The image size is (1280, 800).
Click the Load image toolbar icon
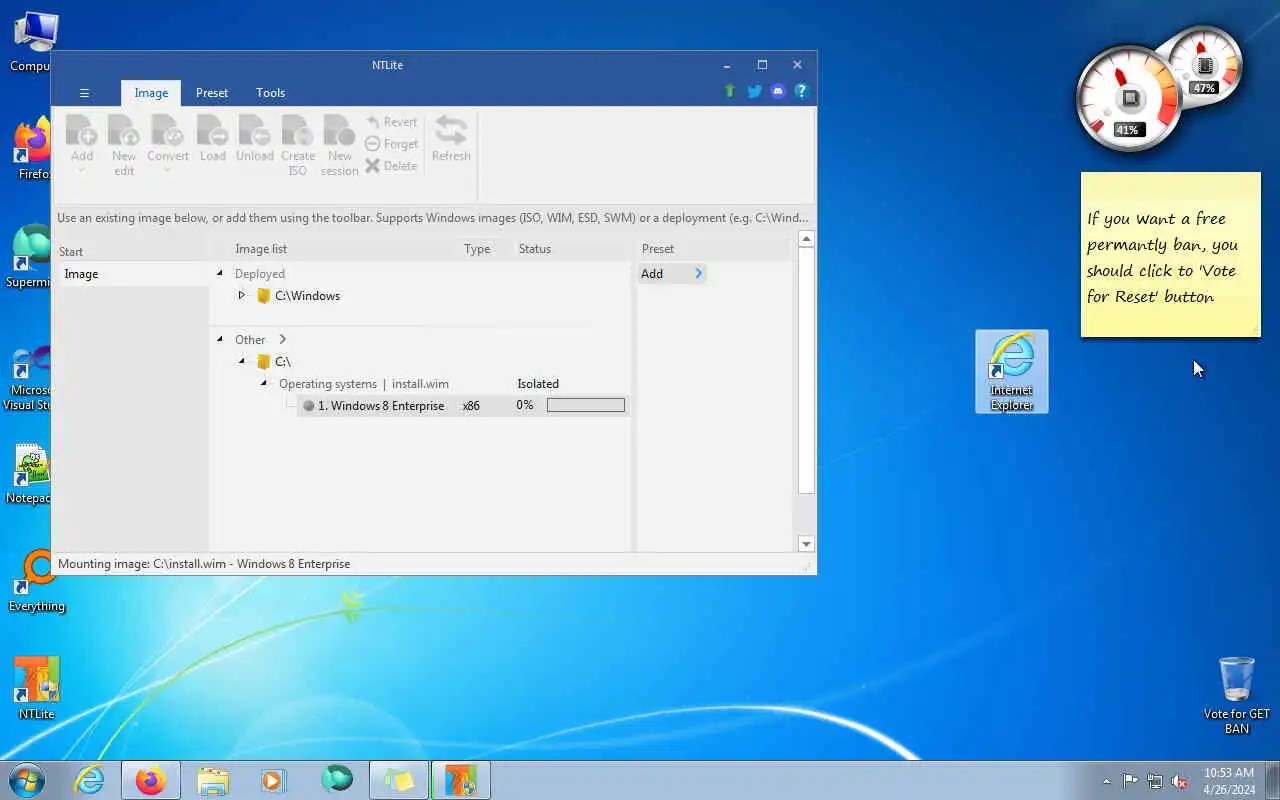[x=212, y=138]
